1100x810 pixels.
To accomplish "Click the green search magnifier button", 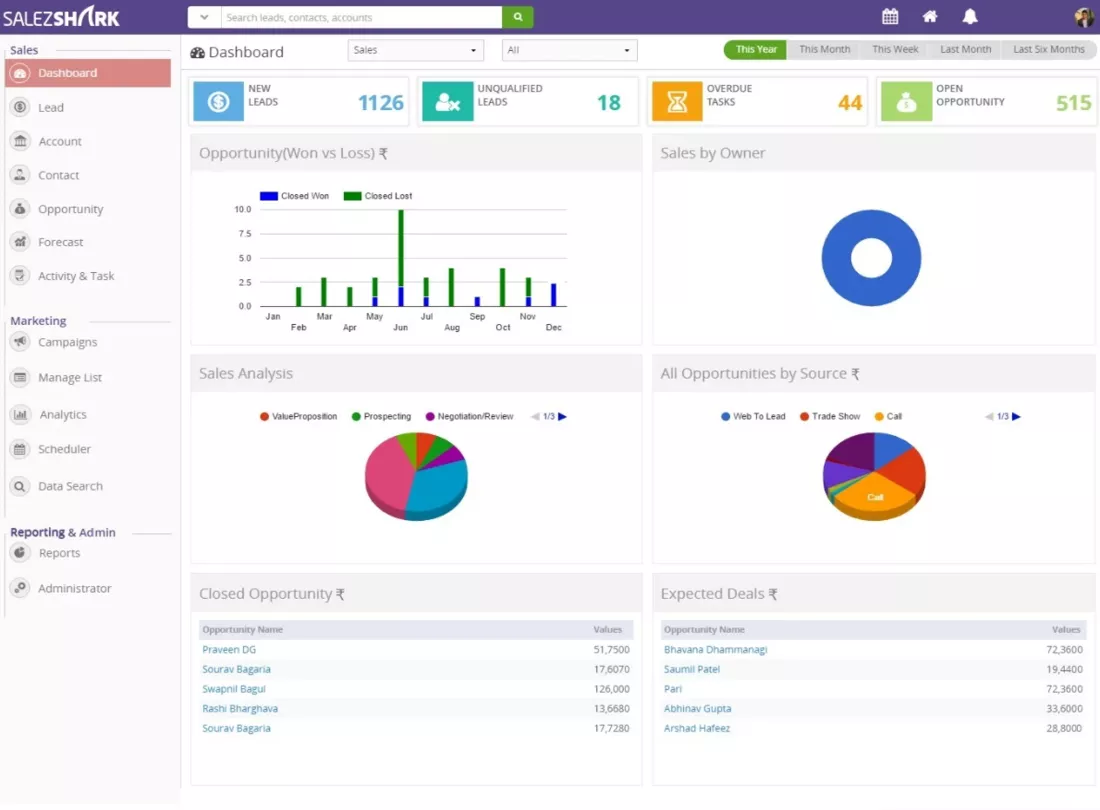I will (518, 17).
